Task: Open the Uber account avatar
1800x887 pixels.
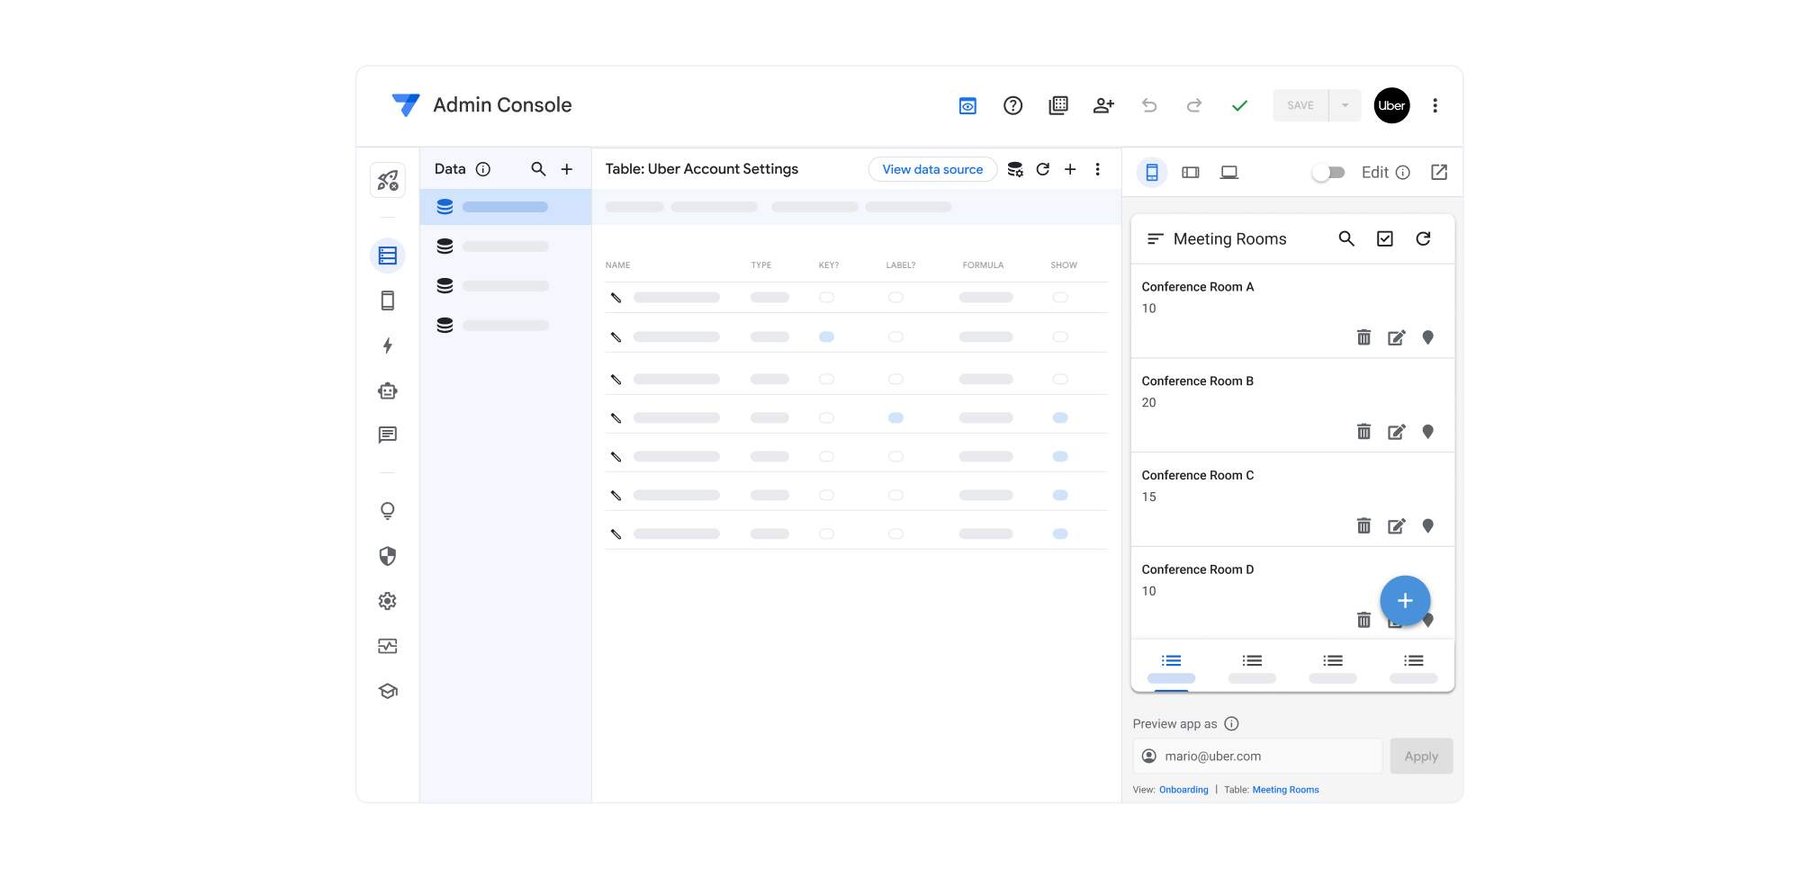Action: 1391,105
